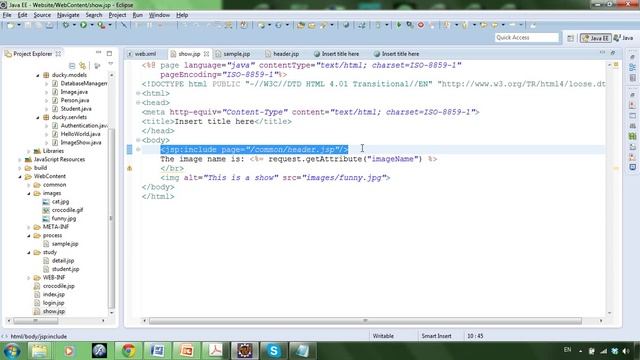Select student.jsp under study folder

click(65, 269)
